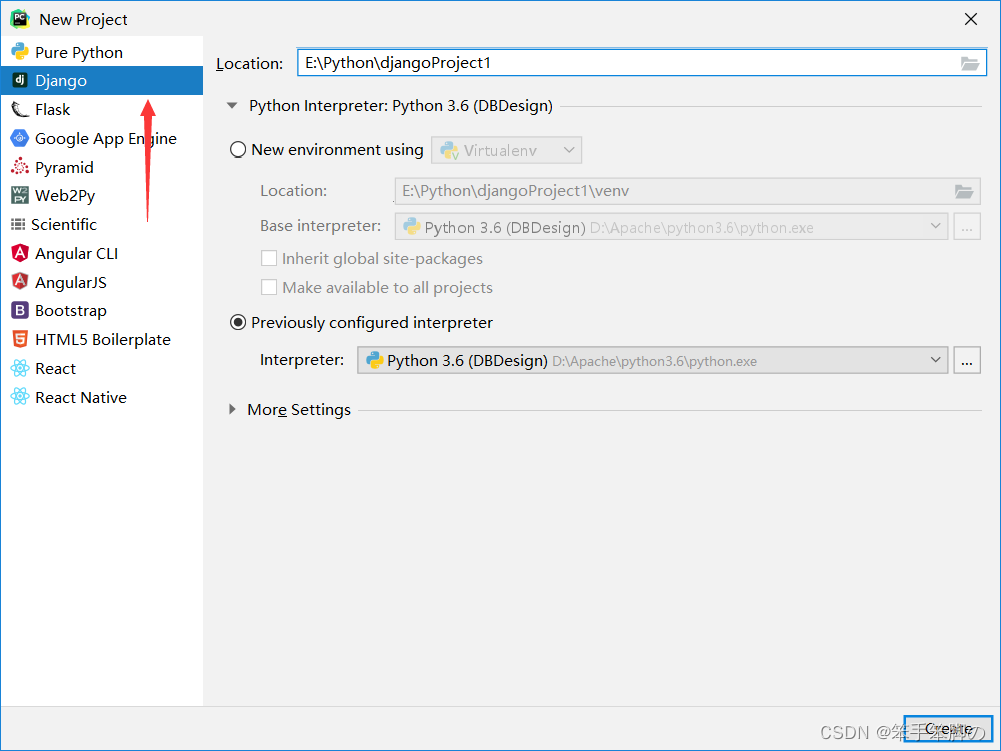This screenshot has width=1001, height=751.
Task: Click ellipsis button next to Interpreter
Action: pos(967,360)
